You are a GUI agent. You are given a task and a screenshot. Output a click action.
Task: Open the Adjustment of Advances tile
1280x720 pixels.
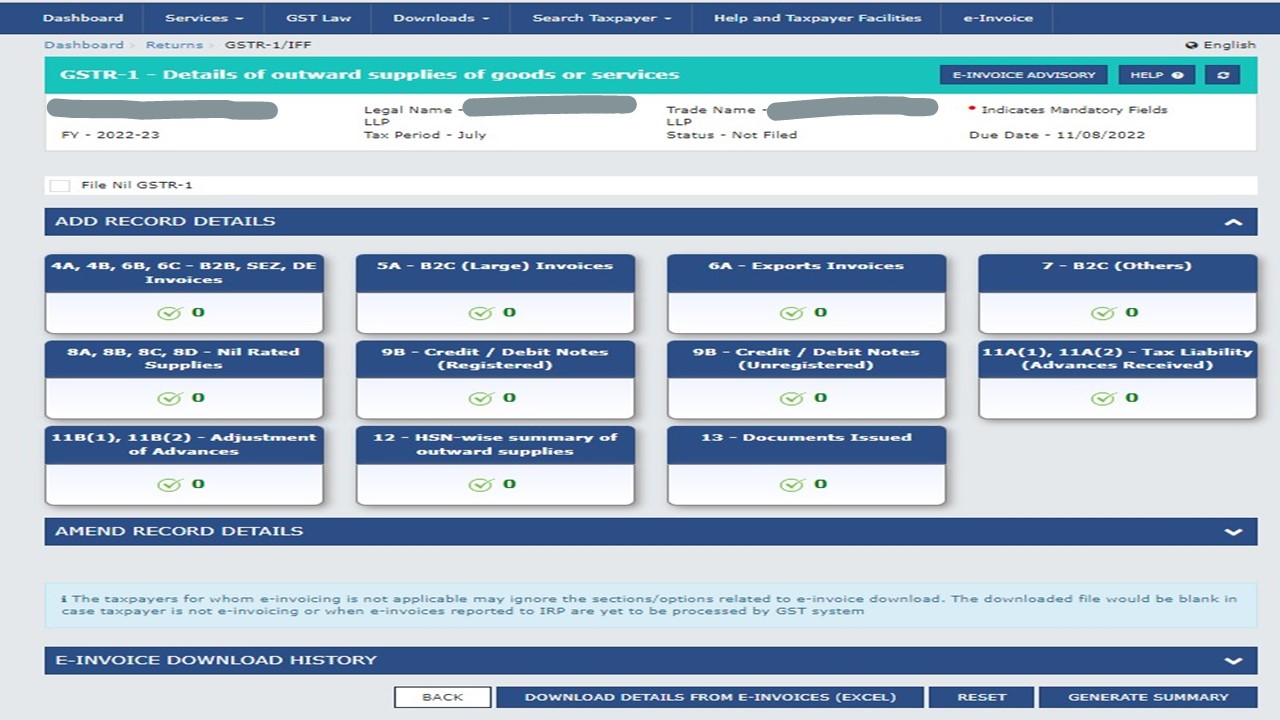(184, 465)
